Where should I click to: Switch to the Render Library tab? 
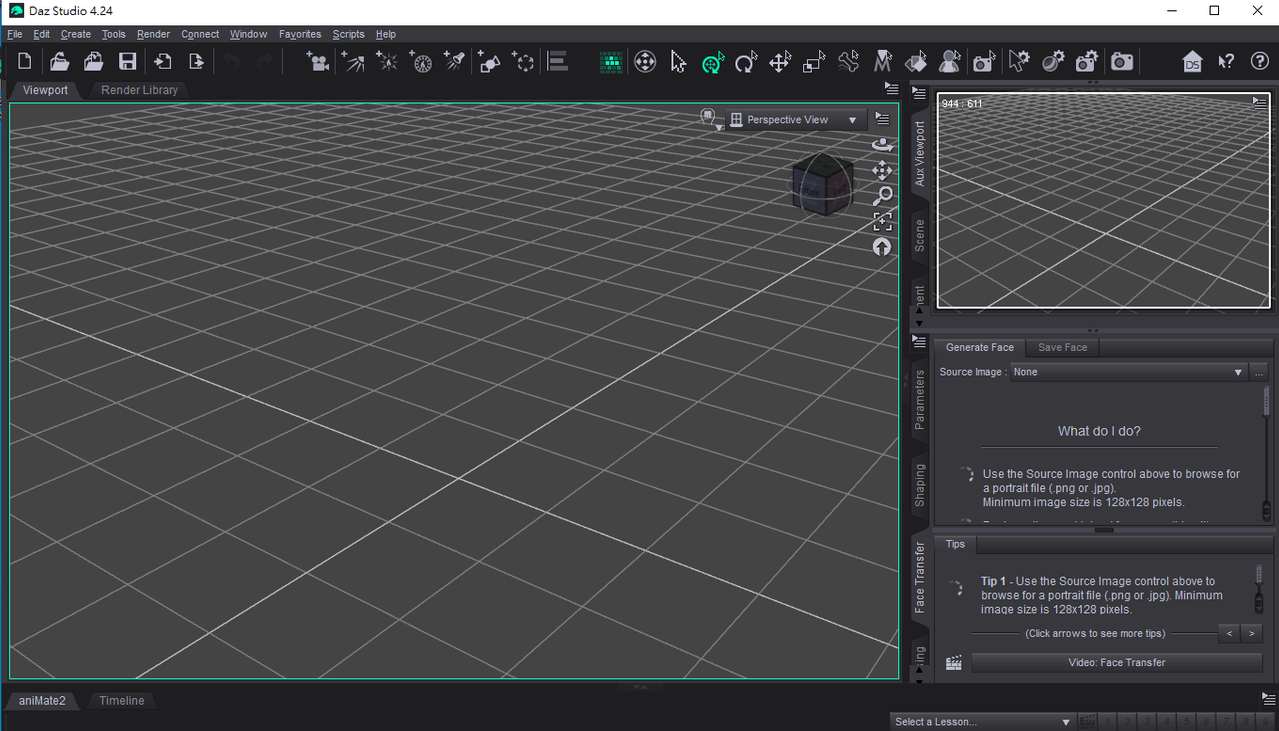139,90
